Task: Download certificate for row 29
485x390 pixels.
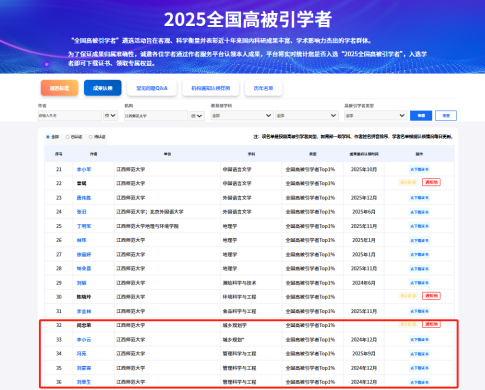Action: 419,283
